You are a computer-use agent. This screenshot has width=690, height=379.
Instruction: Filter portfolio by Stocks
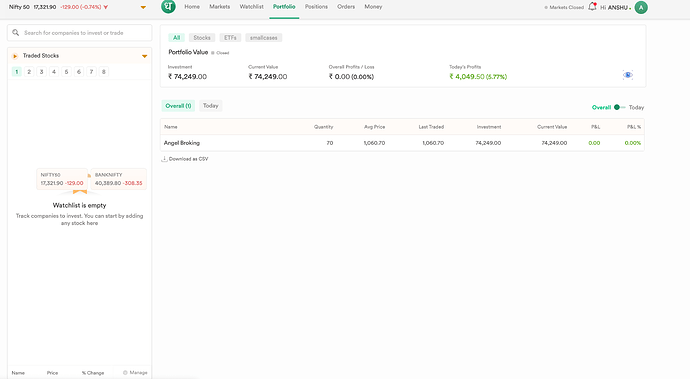pos(202,38)
